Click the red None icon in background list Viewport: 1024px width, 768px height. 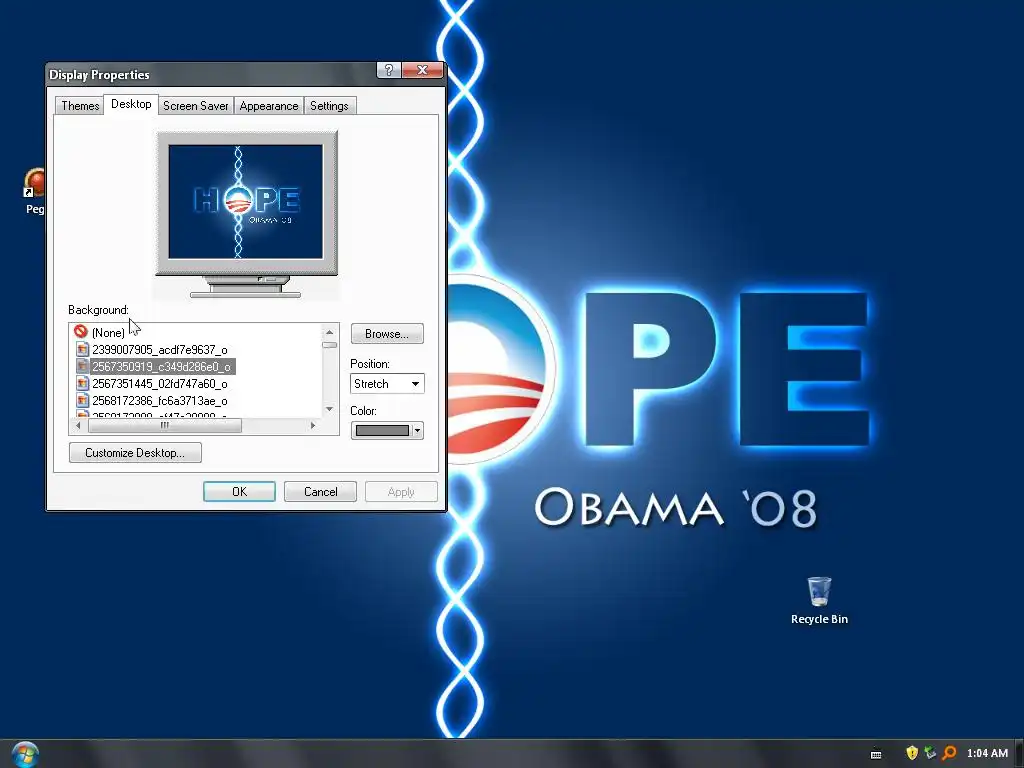pyautogui.click(x=81, y=332)
